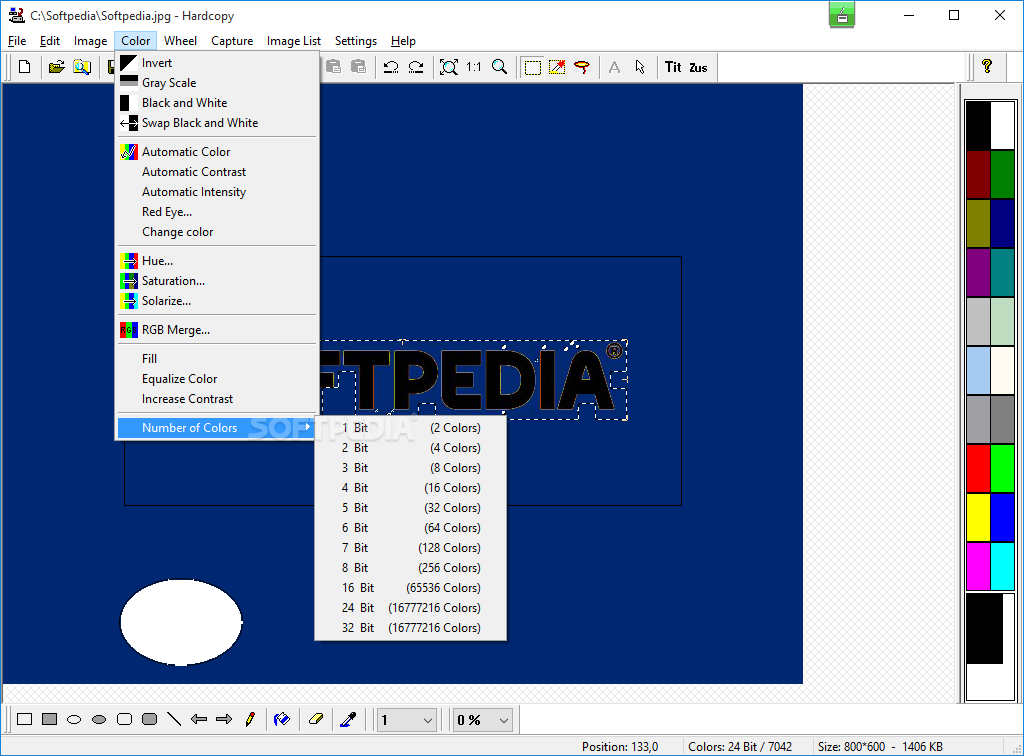This screenshot has width=1024, height=756.
Task: Select the filled rounded rectangle tool
Action: [x=150, y=719]
